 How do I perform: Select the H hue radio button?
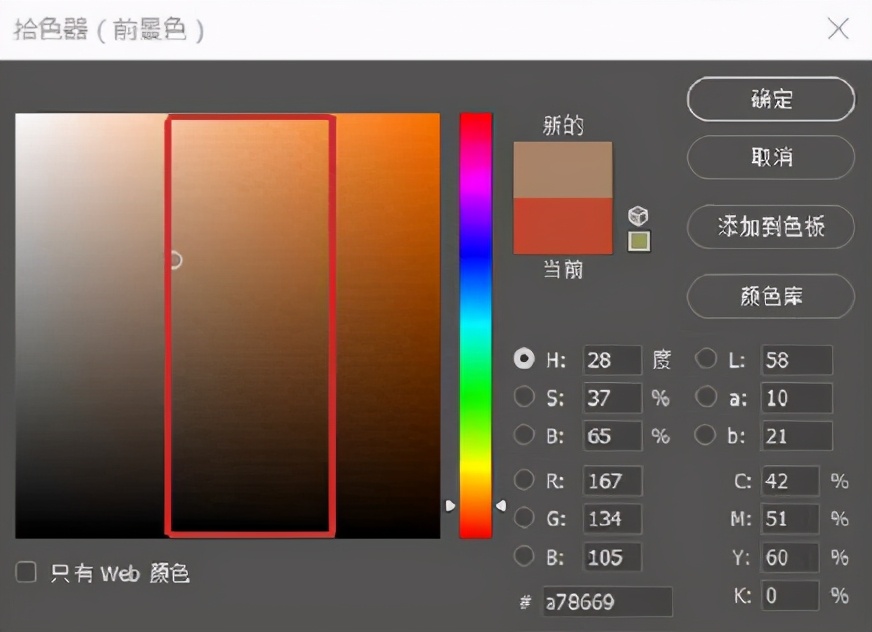point(524,359)
